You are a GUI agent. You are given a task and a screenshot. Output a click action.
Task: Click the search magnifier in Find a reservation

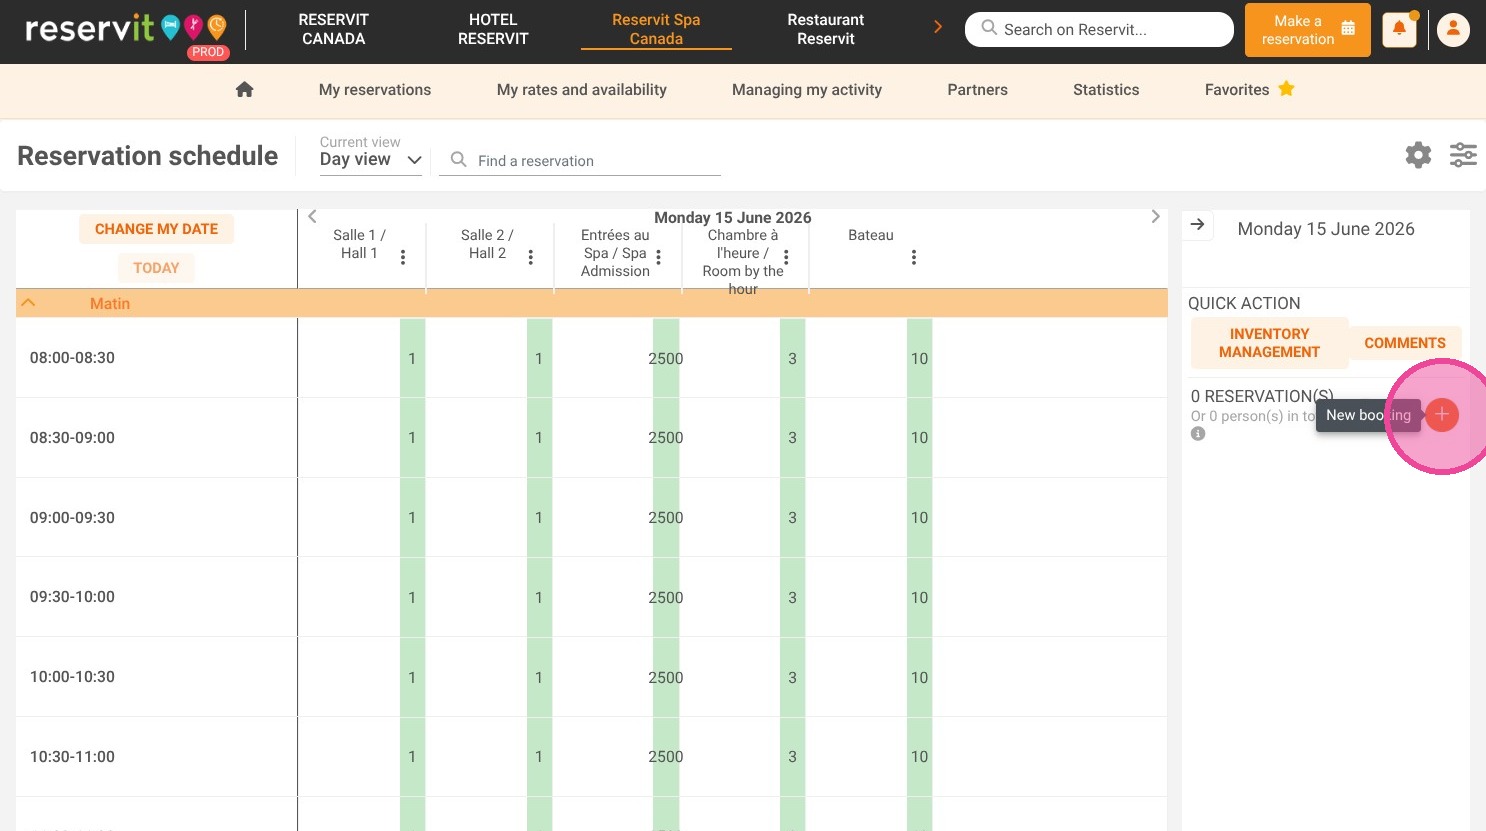tap(458, 159)
